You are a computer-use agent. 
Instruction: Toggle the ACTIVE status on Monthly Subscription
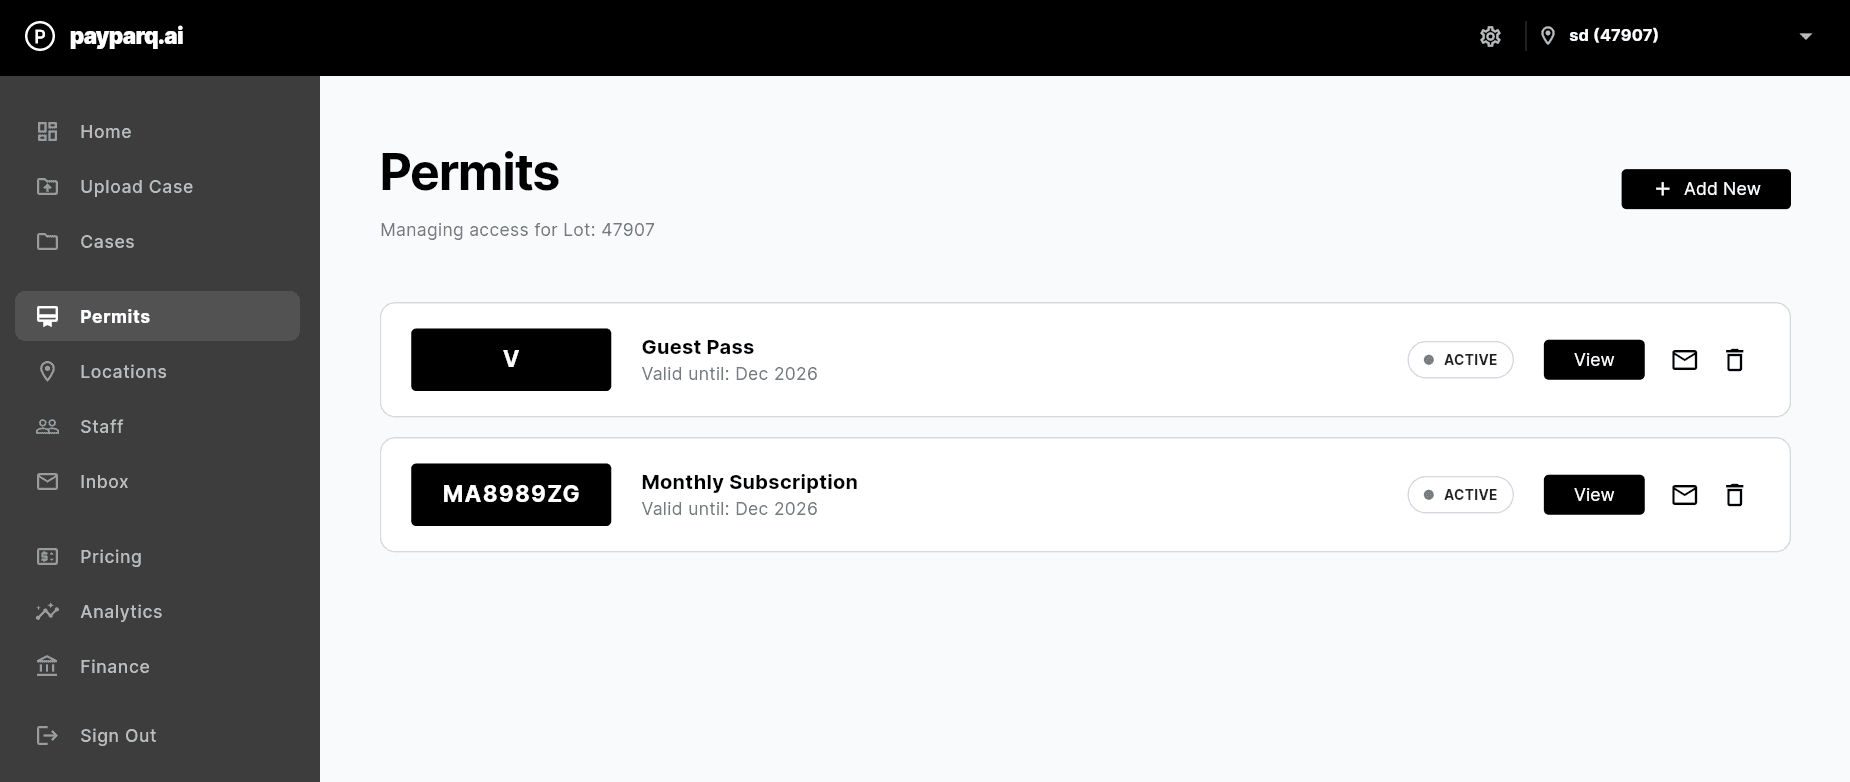click(1460, 494)
